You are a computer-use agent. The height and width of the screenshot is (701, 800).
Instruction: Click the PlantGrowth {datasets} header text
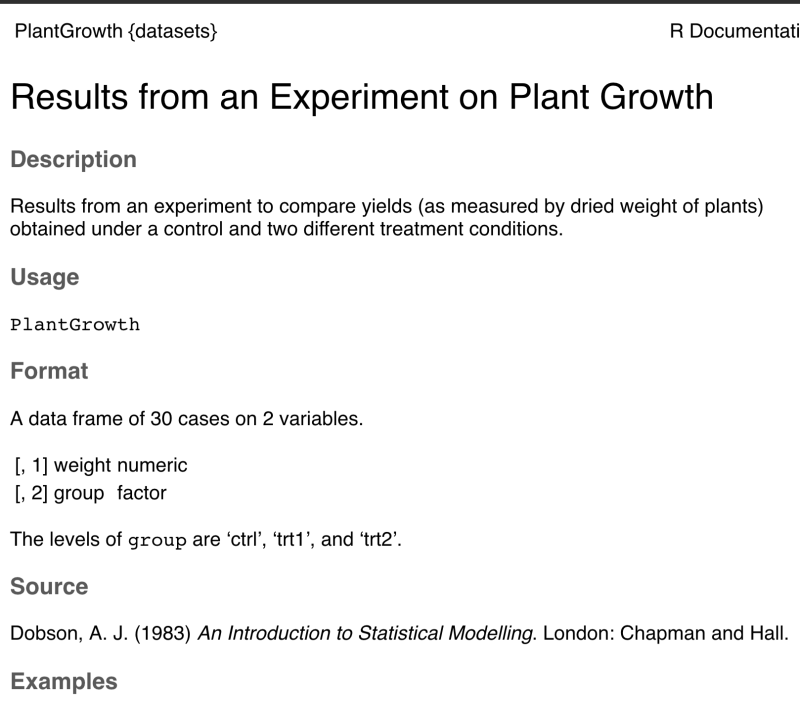coord(115,32)
